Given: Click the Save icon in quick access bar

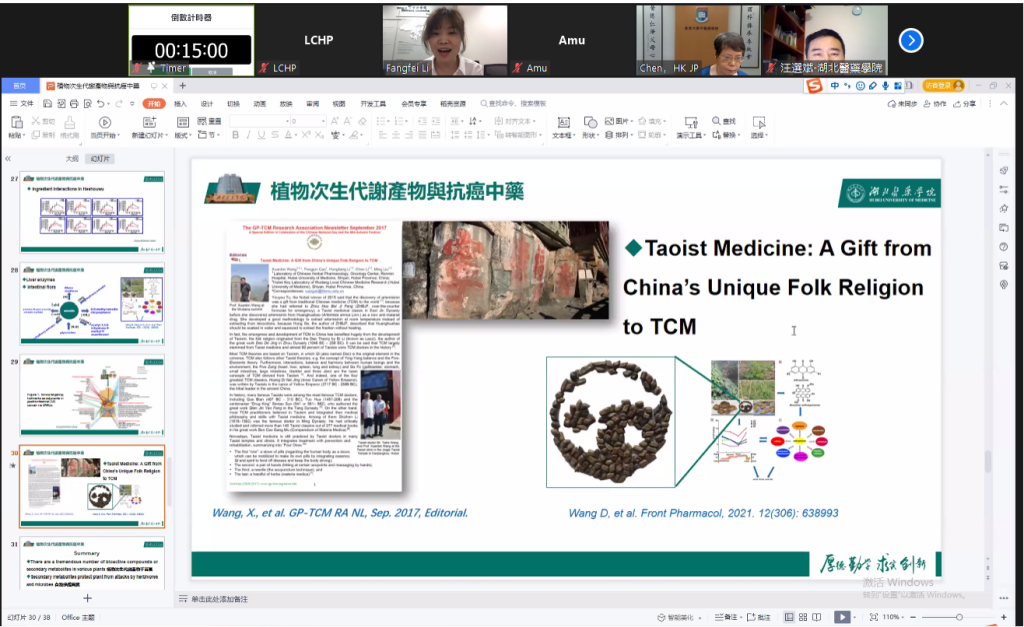Looking at the screenshot, I should click(48, 104).
